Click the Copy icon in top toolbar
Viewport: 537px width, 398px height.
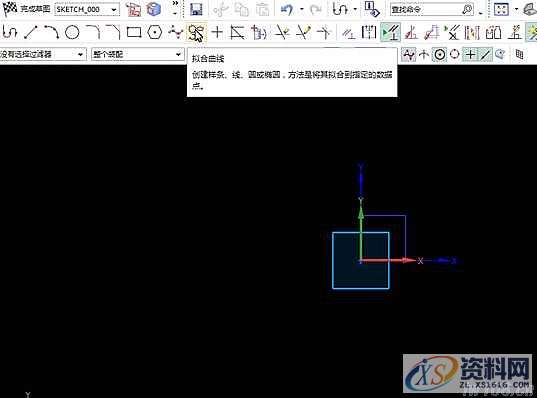pos(241,10)
